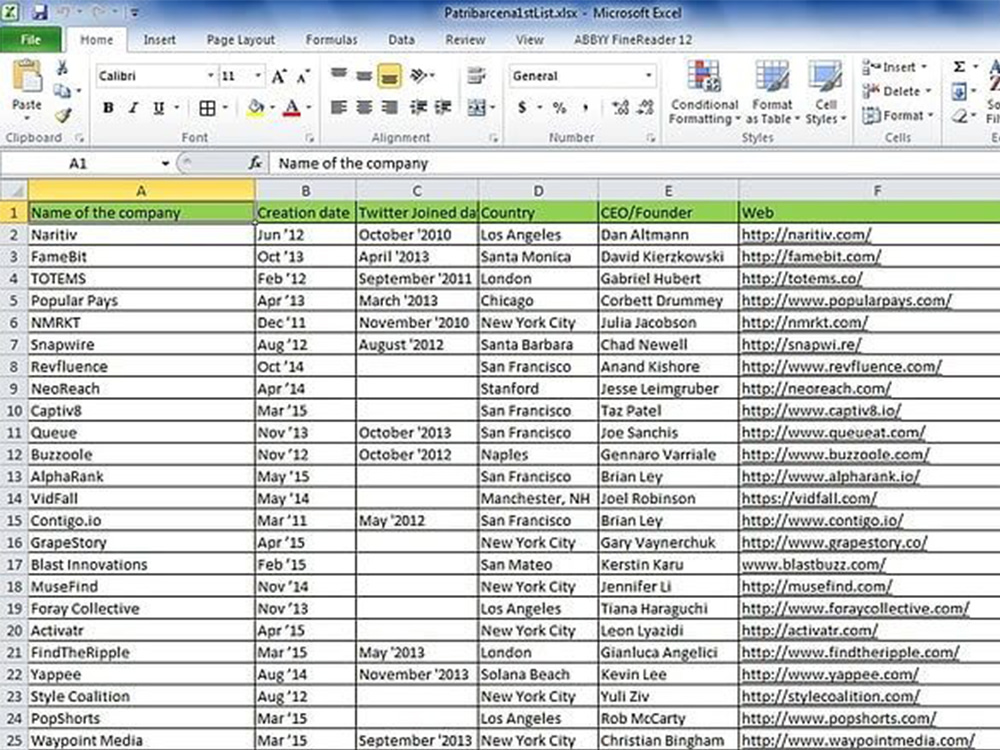Decrease font size with Shrink Font icon
The height and width of the screenshot is (750, 1000).
[303, 77]
